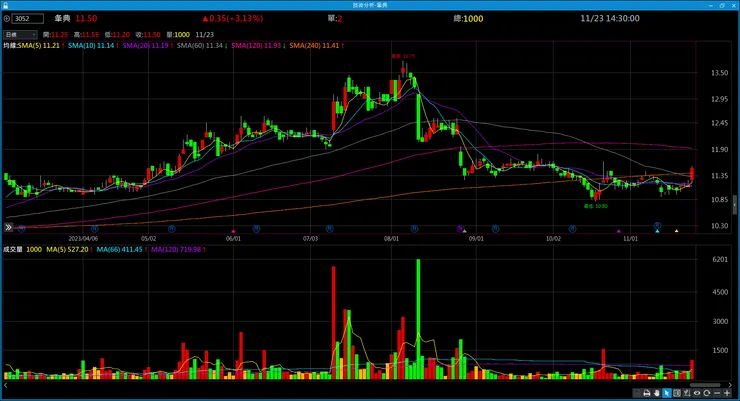Zoom in with the plus icon

(x=727, y=393)
